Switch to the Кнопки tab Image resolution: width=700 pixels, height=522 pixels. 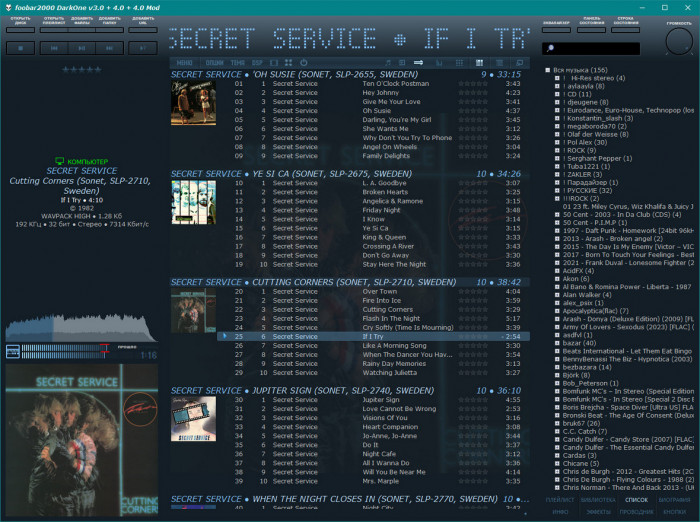coord(675,512)
